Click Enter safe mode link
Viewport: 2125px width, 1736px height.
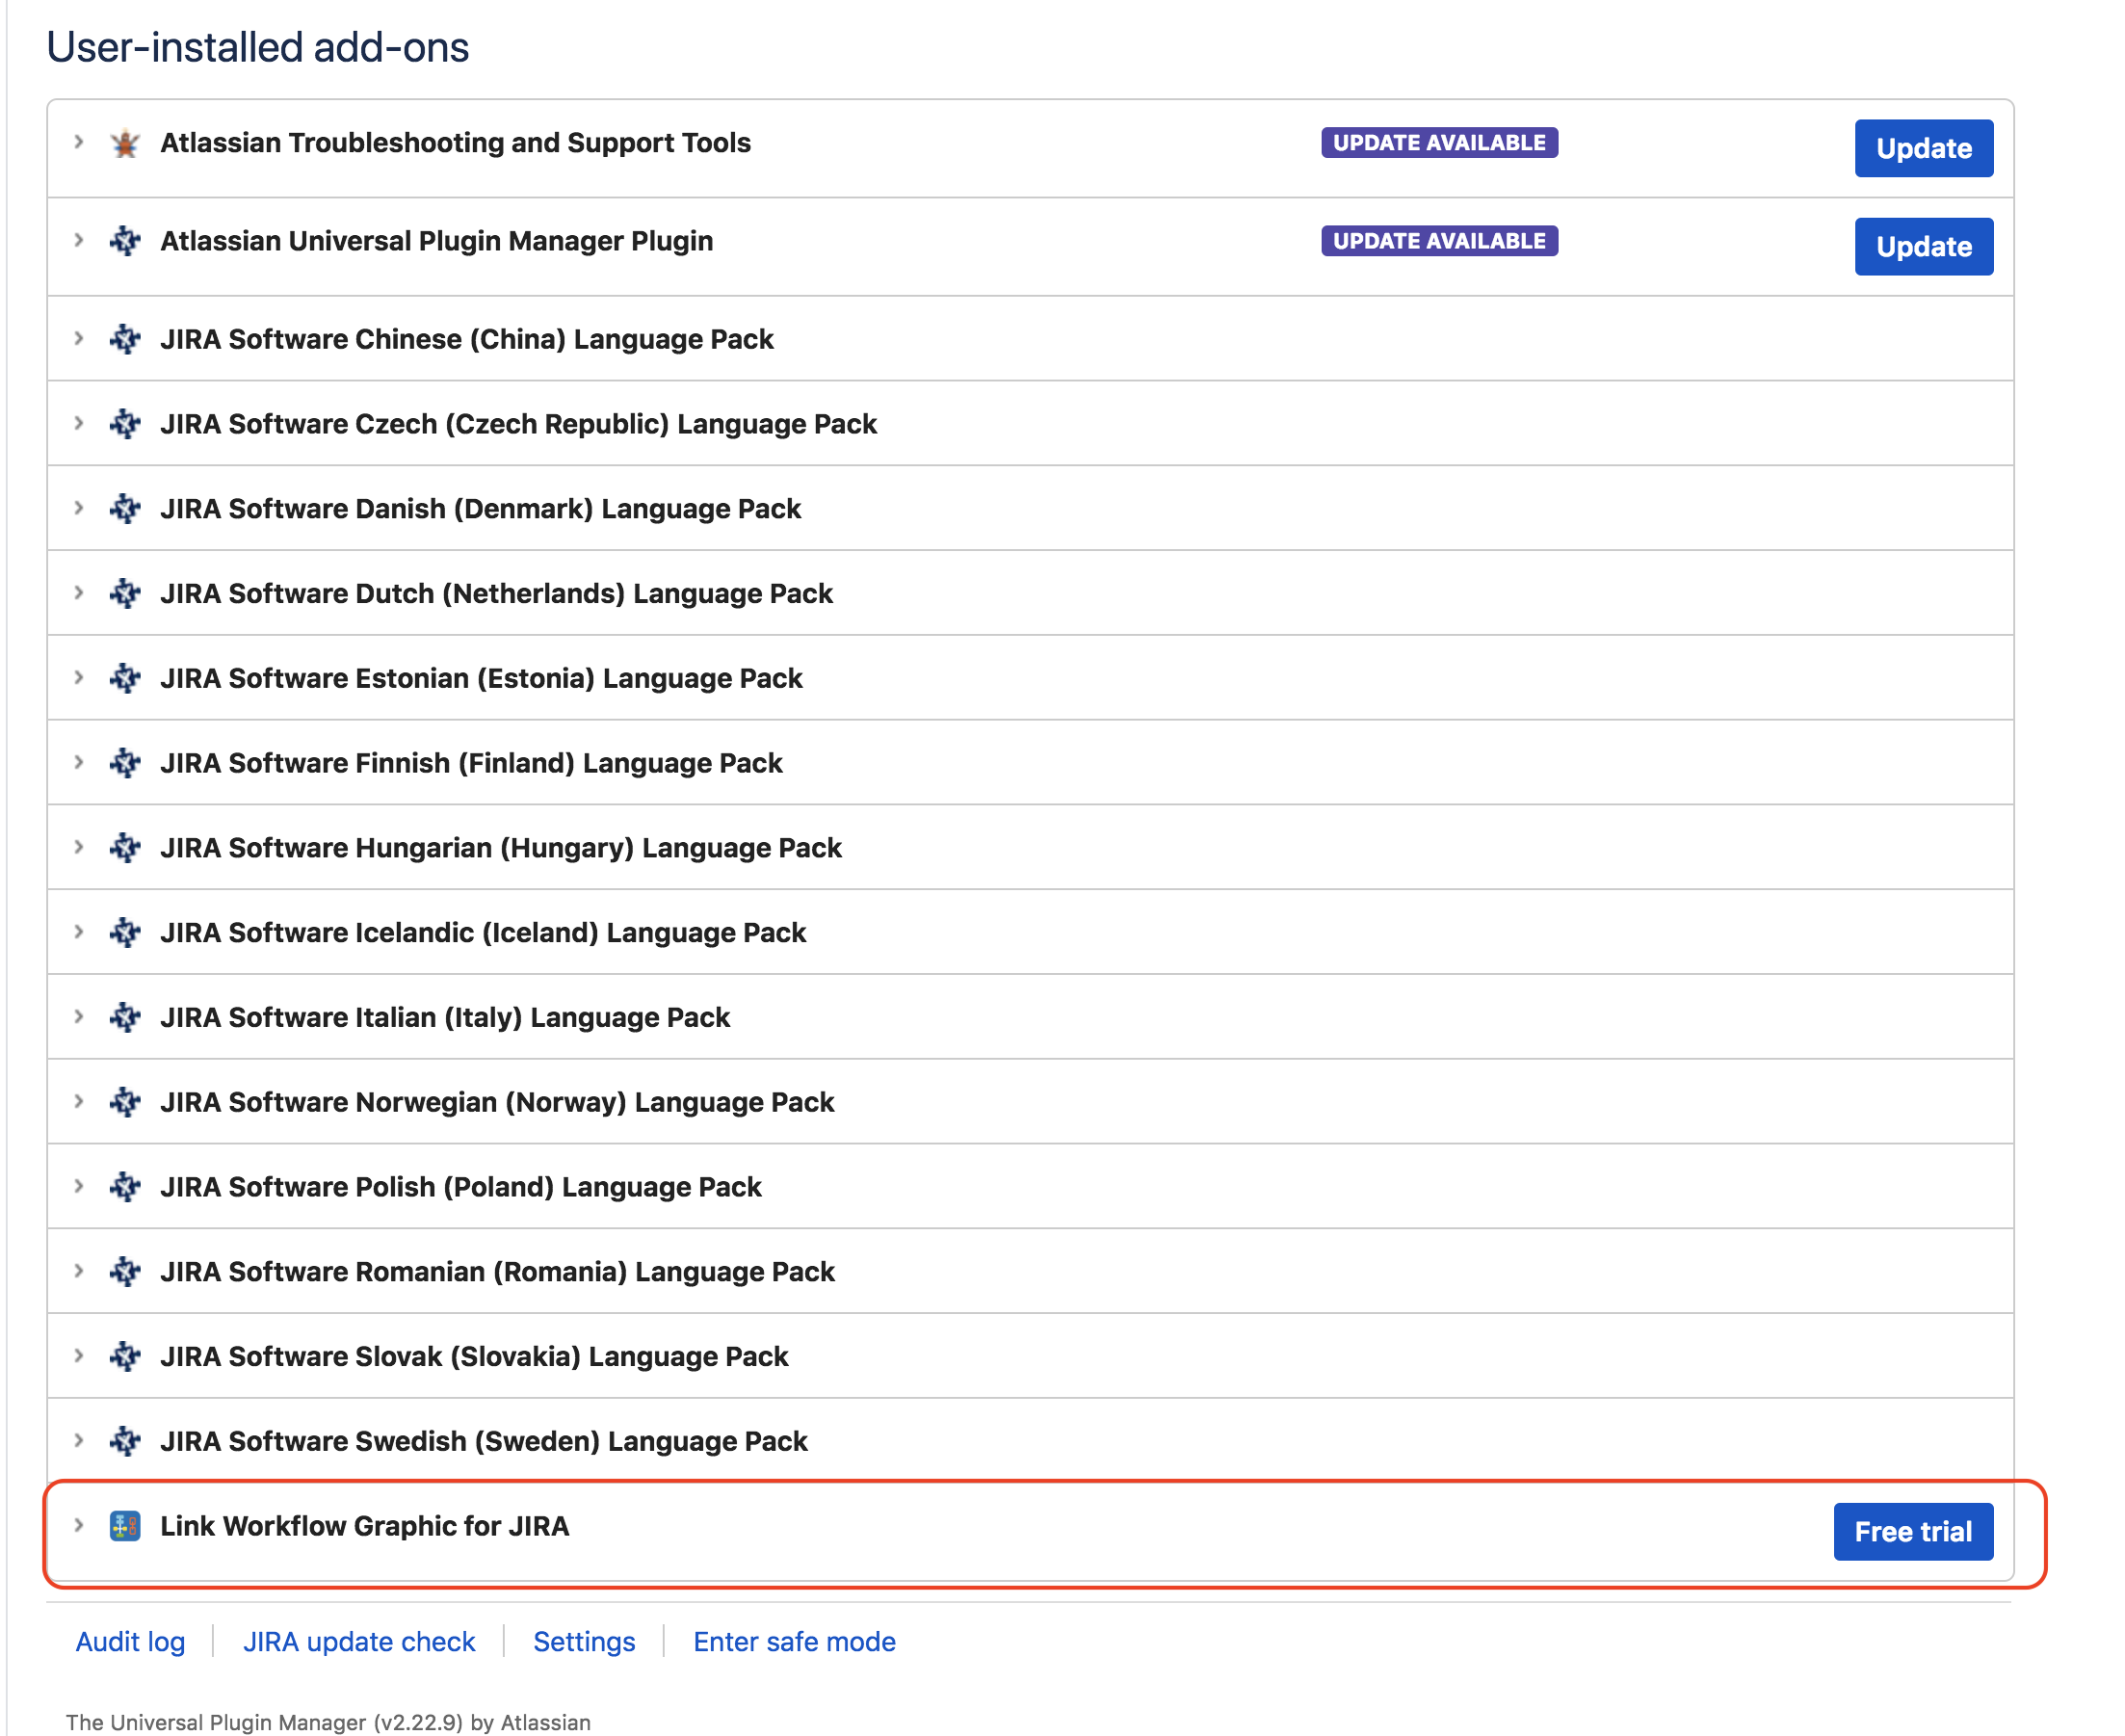click(794, 1641)
